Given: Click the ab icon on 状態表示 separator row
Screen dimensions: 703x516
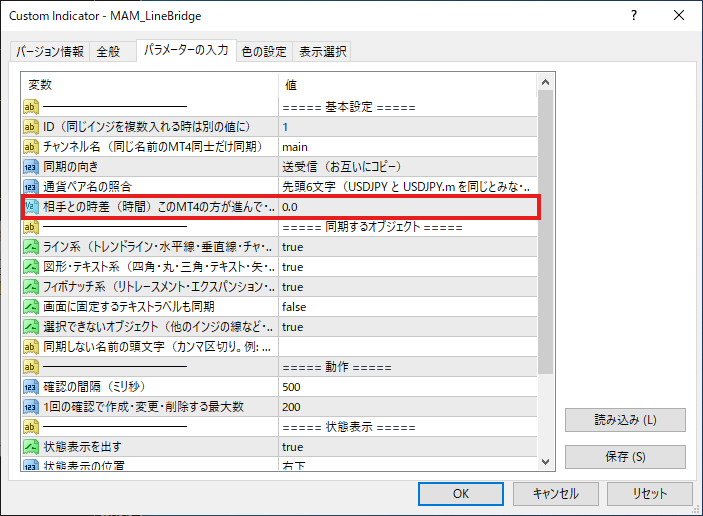Looking at the screenshot, I should [30, 427].
